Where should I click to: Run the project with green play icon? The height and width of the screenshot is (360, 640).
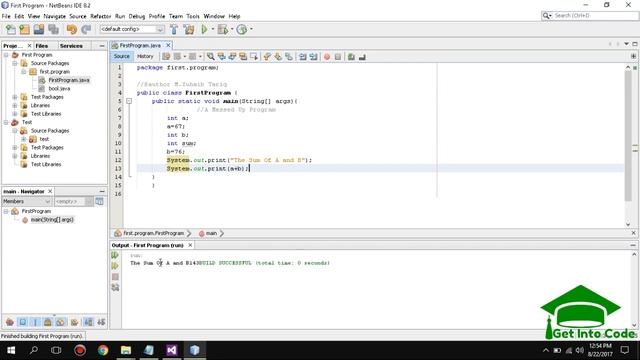[x=204, y=29]
